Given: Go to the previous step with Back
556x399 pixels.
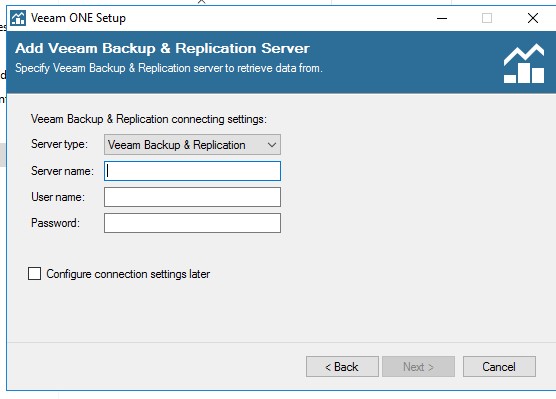Looking at the screenshot, I should (342, 367).
